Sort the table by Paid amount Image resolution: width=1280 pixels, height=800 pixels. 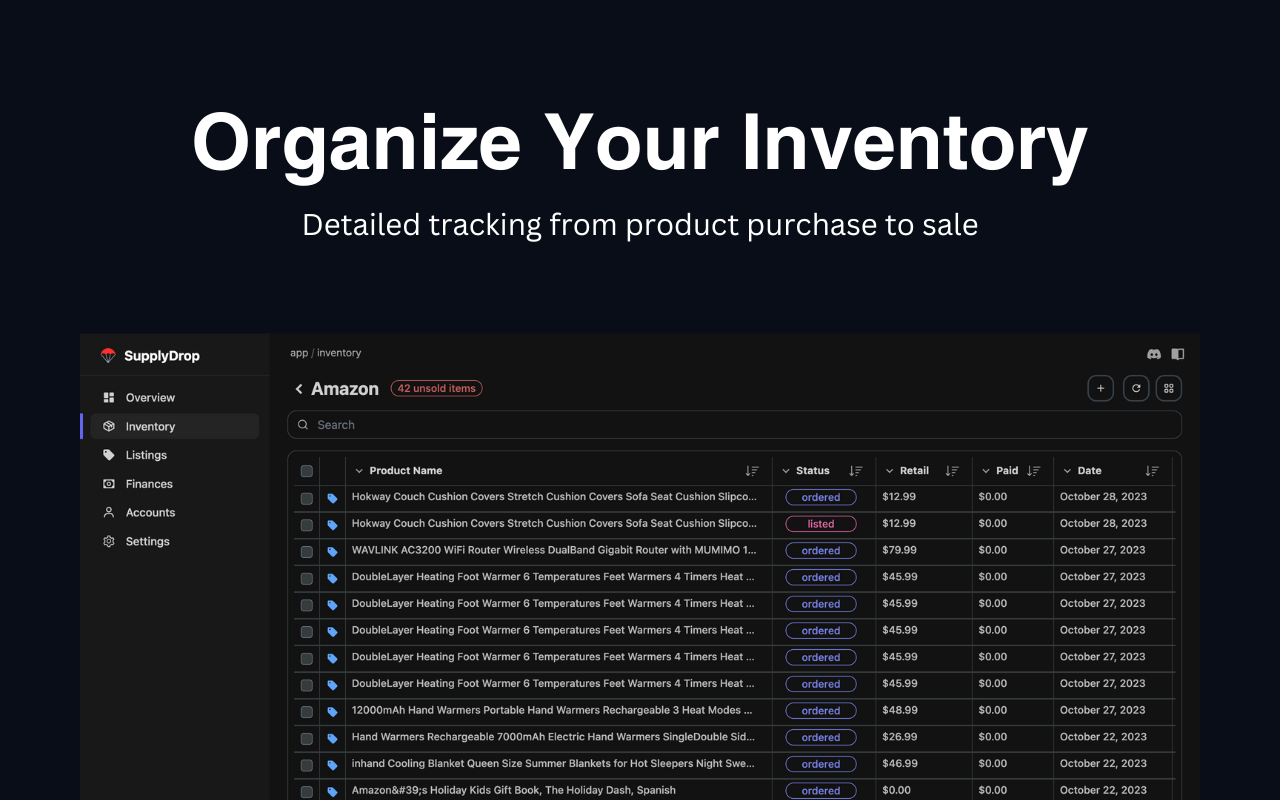point(1034,471)
